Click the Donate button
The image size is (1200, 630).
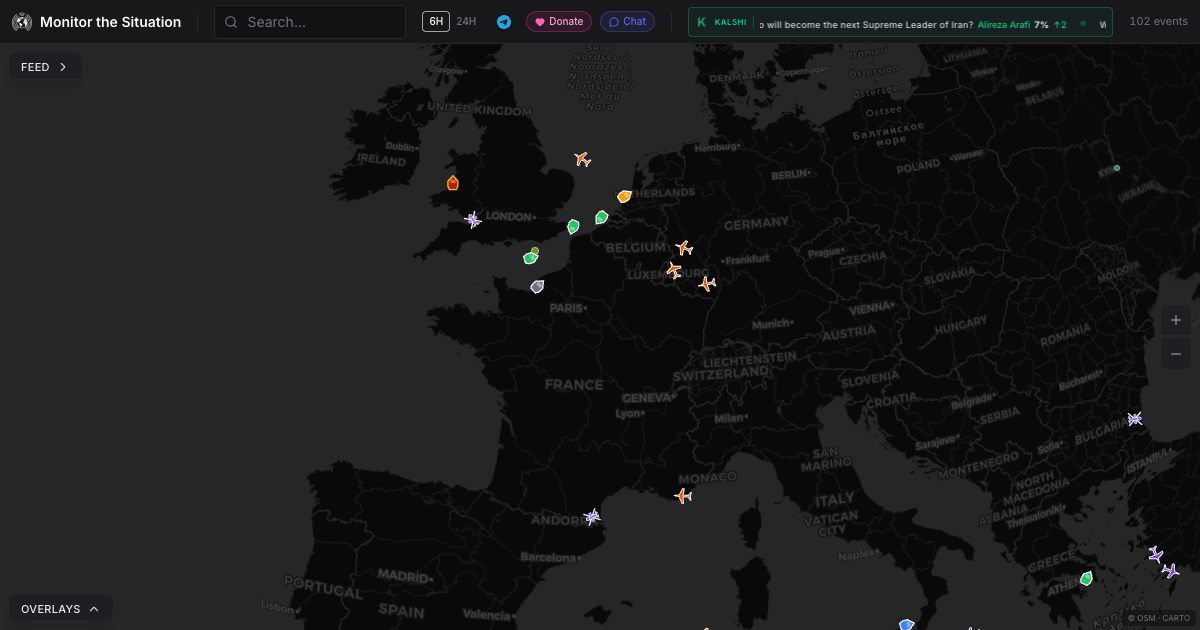558,21
